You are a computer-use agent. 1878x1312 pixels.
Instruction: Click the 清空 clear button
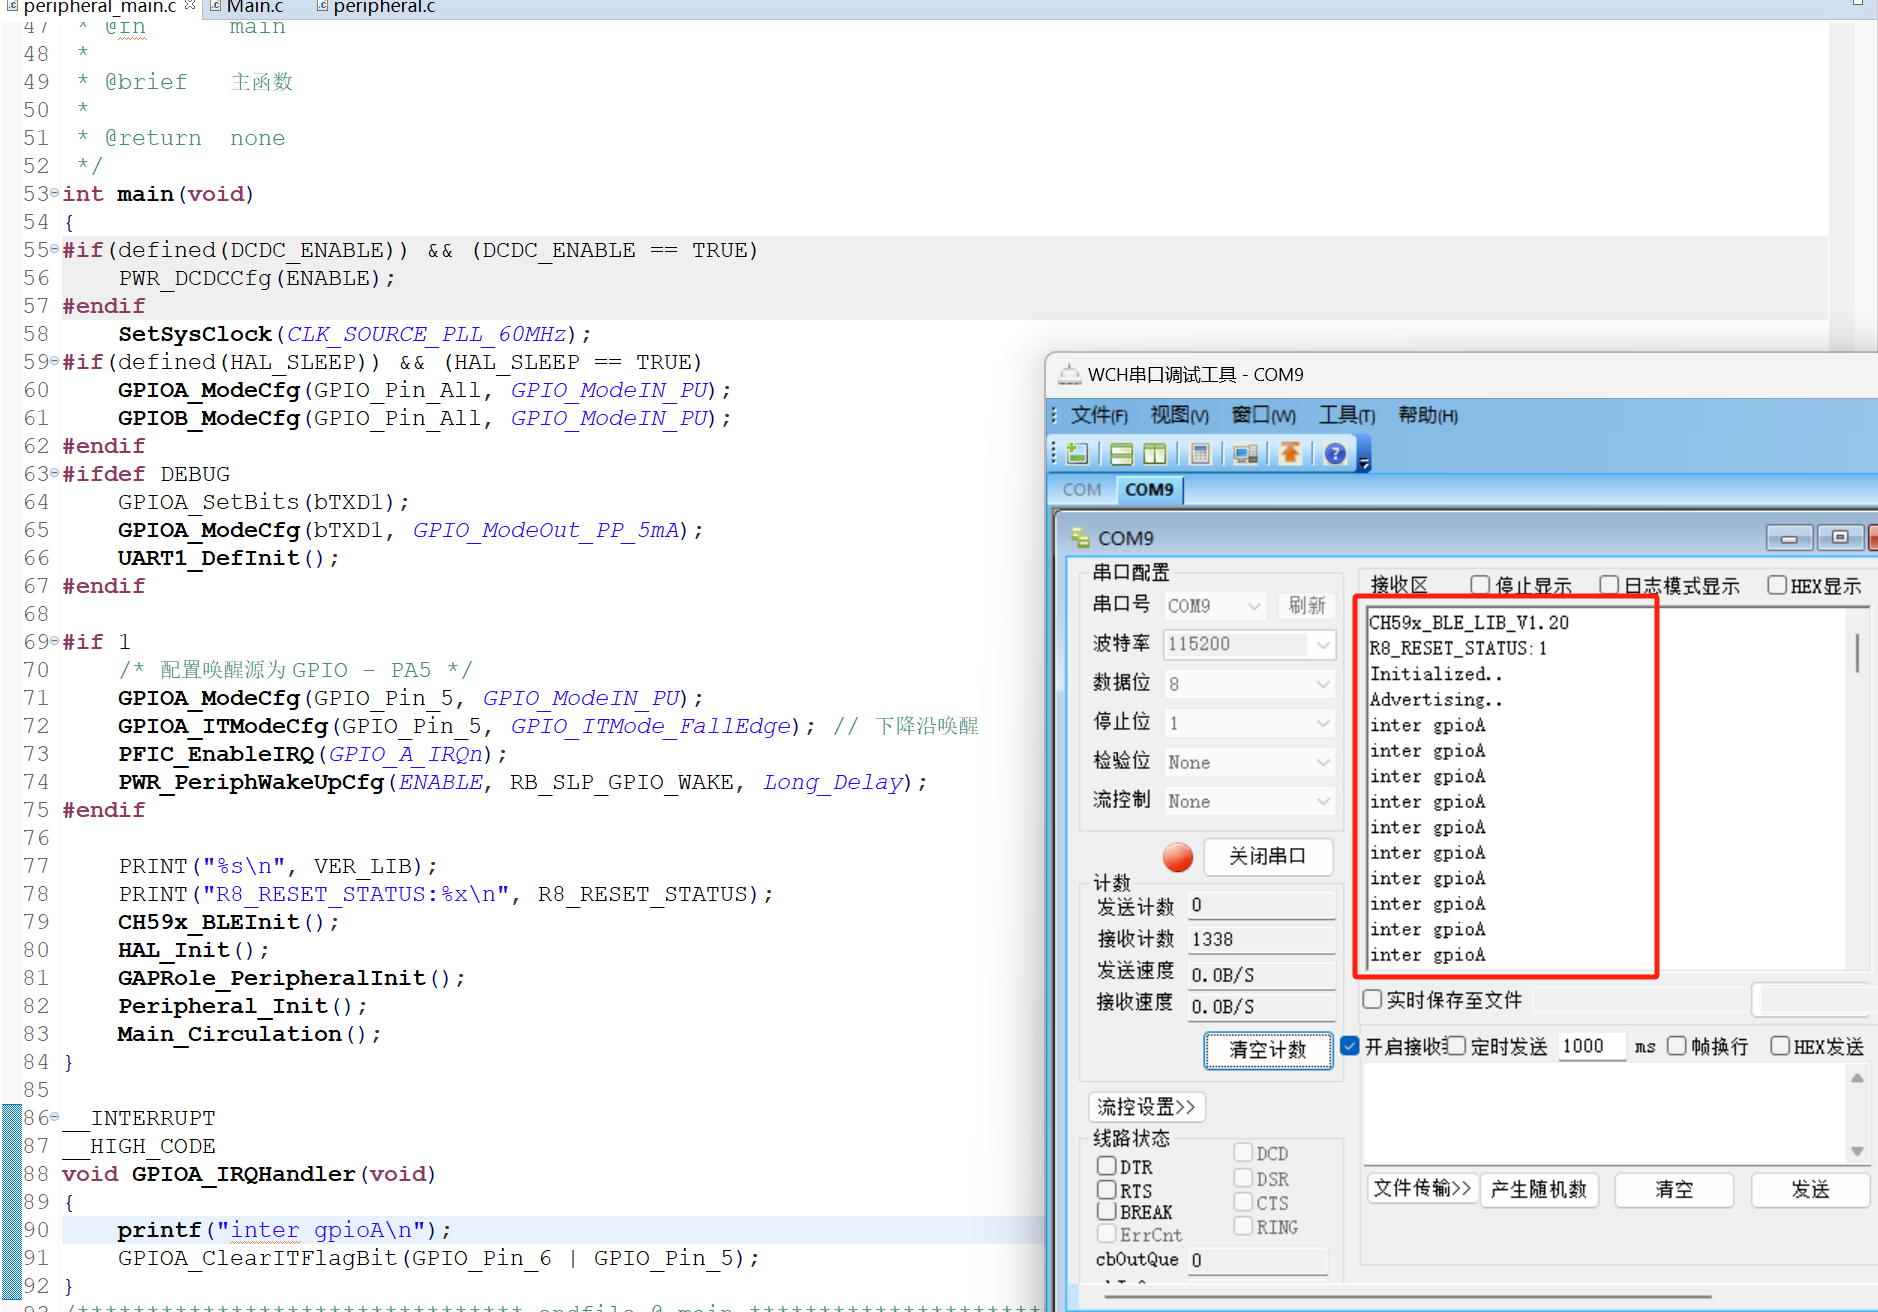(1674, 1189)
